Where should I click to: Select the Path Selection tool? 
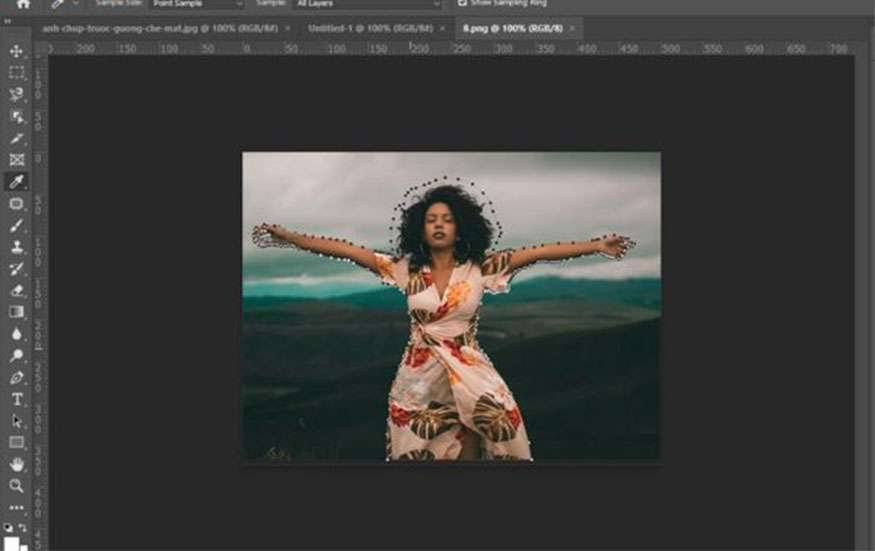tap(16, 421)
